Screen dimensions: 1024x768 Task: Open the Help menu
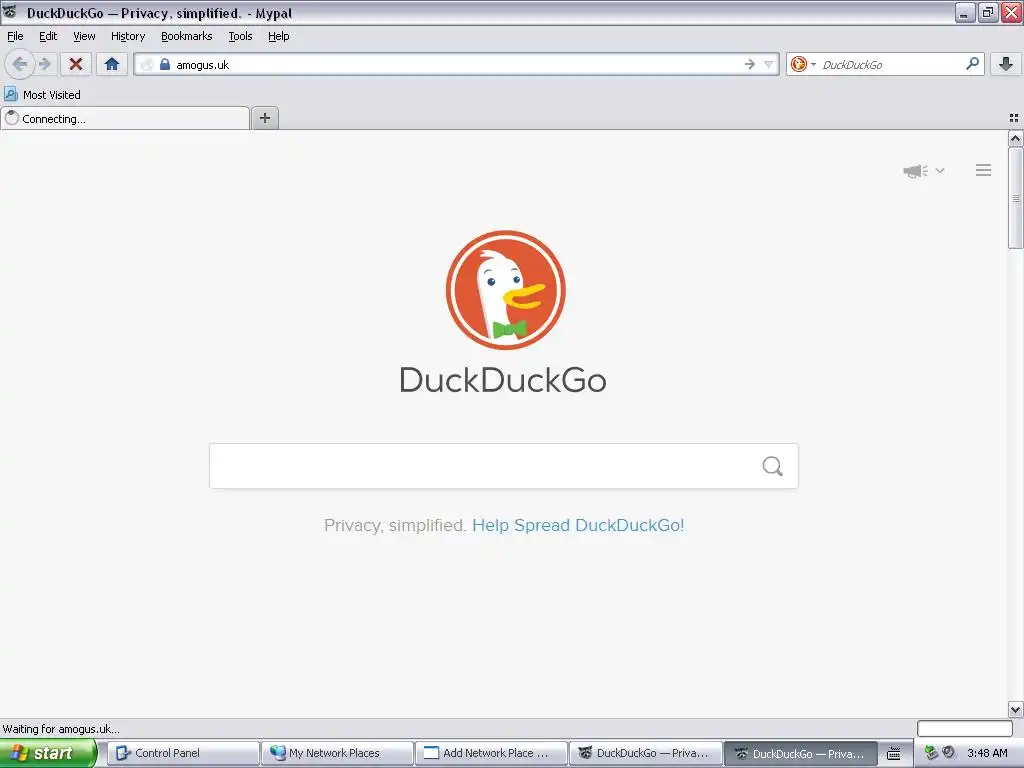point(279,36)
